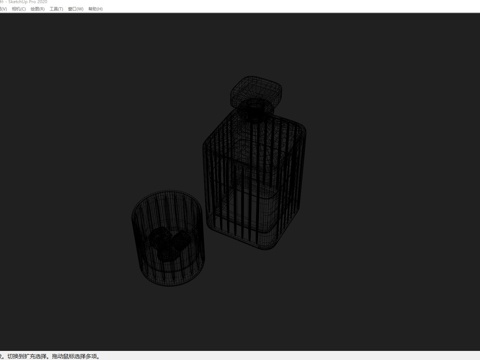Open the 工具(T) tools menu
Image resolution: width=480 pixels, height=360 pixels.
tap(56, 9)
